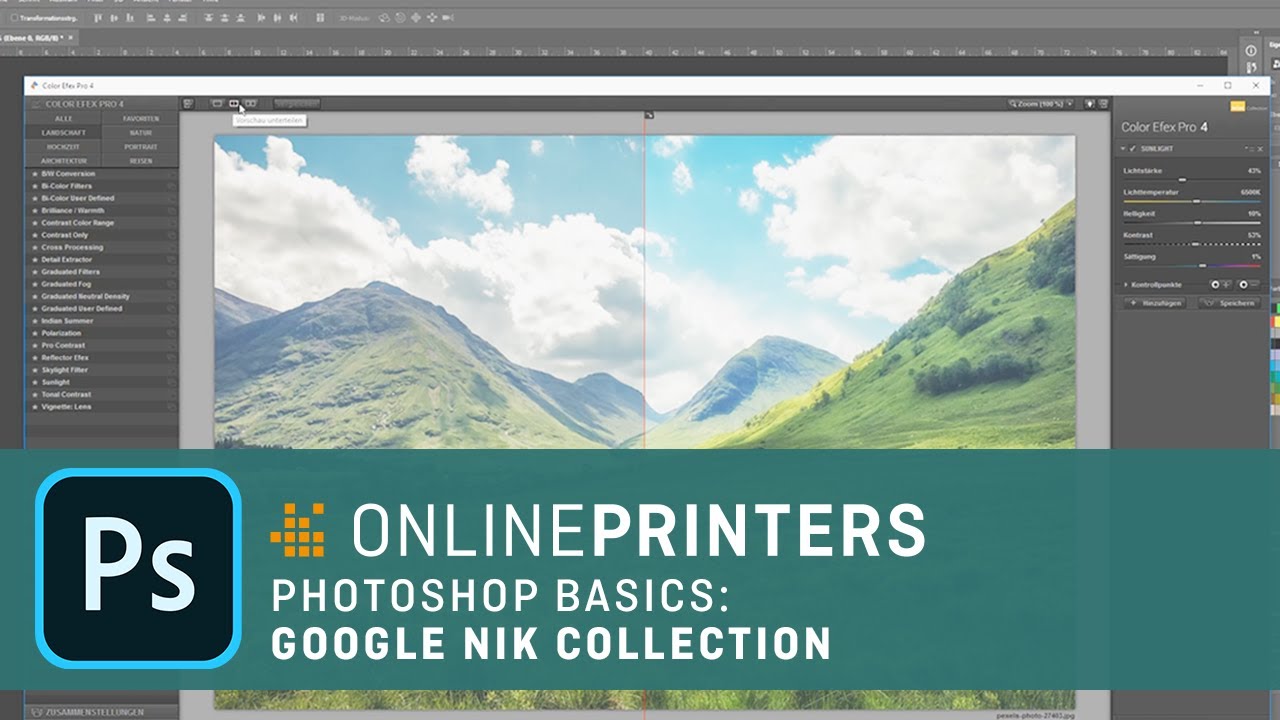Screen dimensions: 1280x720
Task: Expand the Kontrollpunkte section
Action: point(1125,285)
